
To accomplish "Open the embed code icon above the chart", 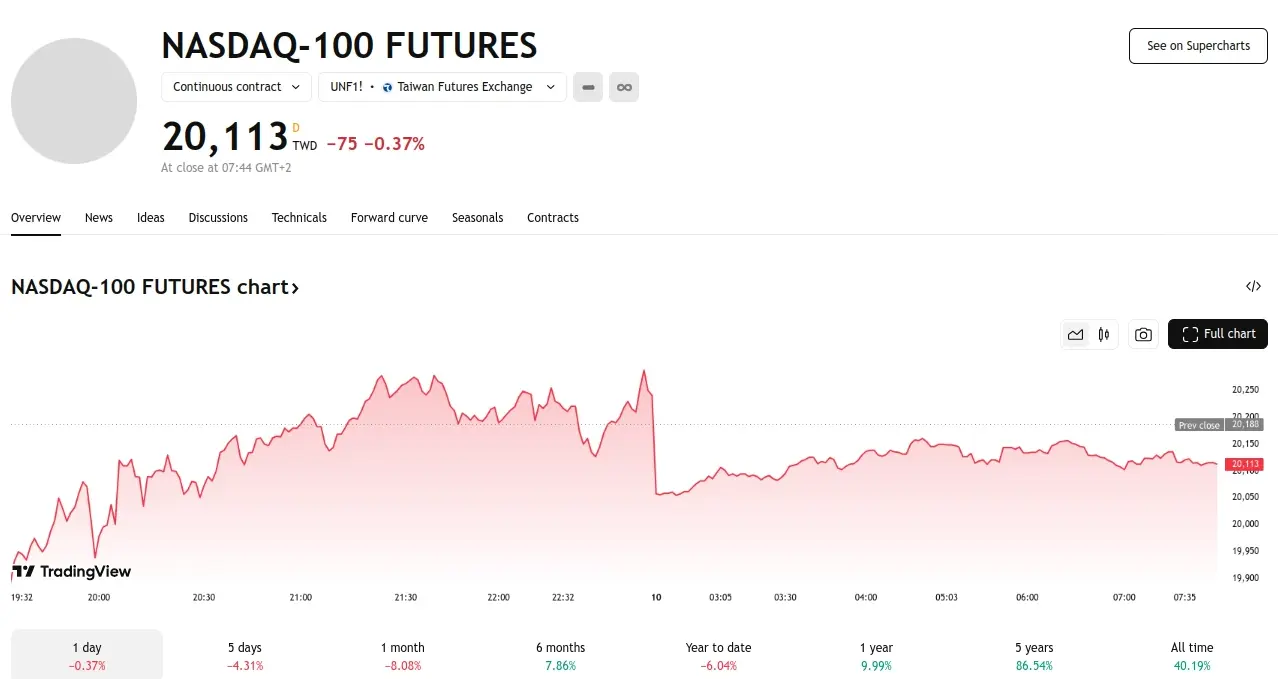I will [1253, 286].
